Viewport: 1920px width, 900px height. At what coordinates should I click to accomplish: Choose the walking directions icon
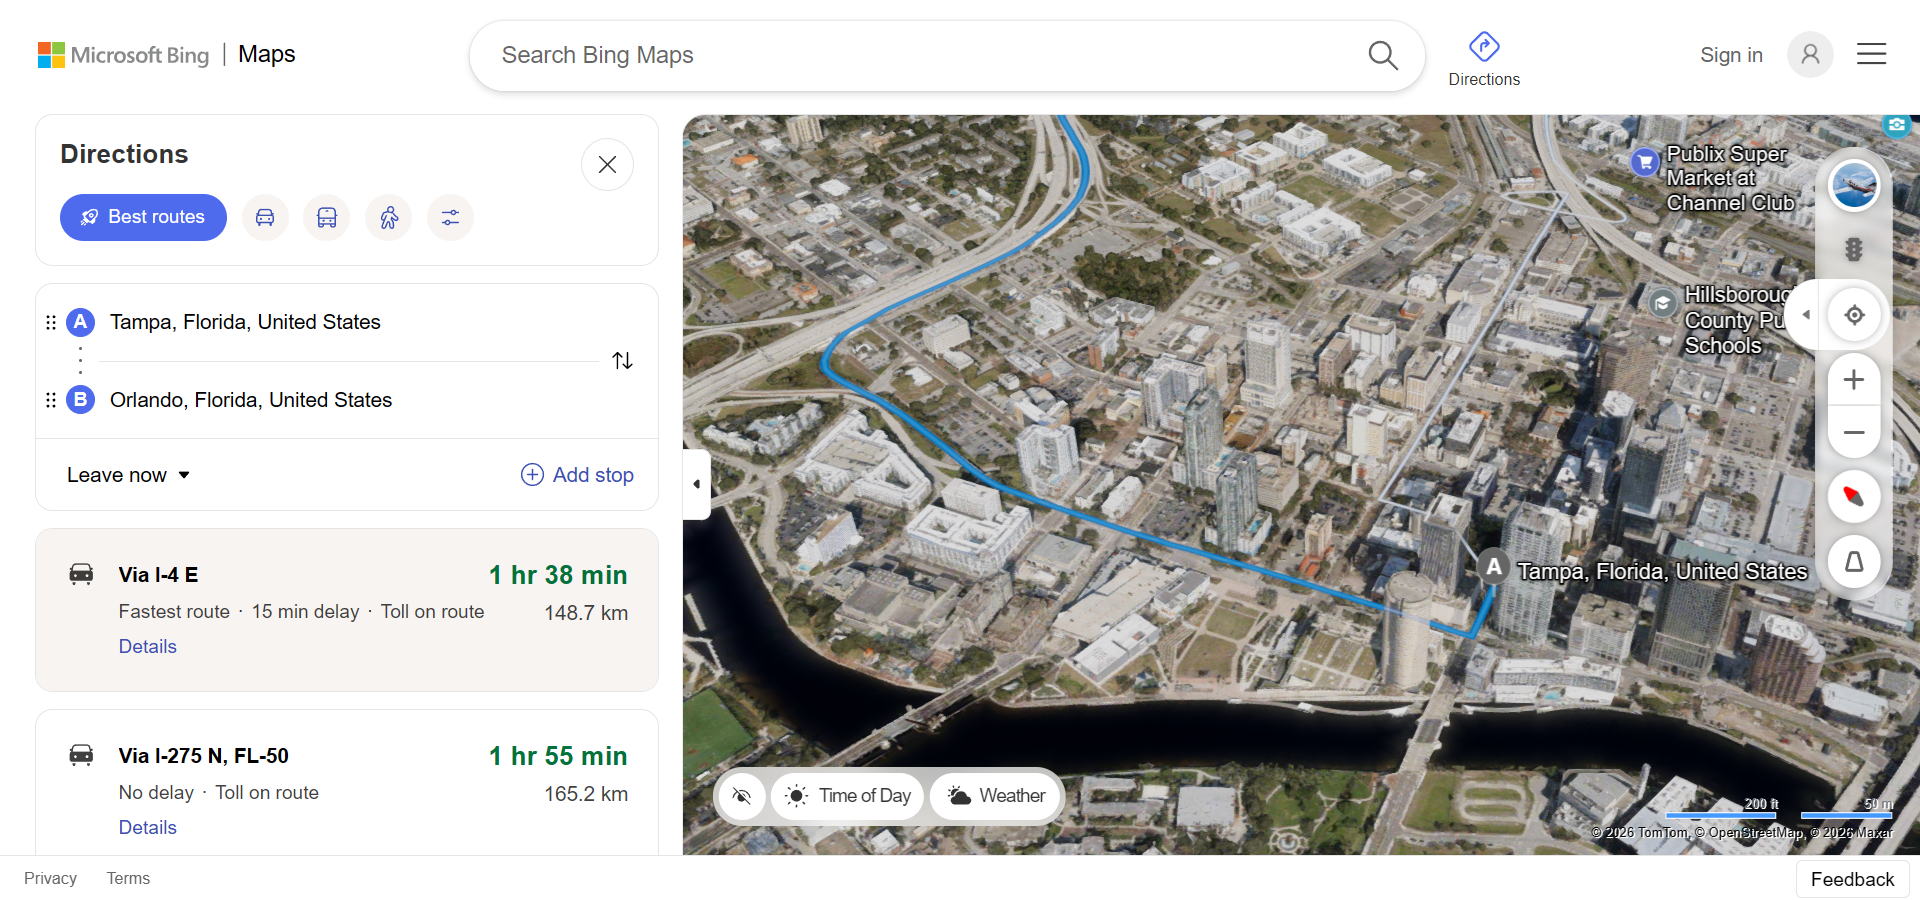389,217
